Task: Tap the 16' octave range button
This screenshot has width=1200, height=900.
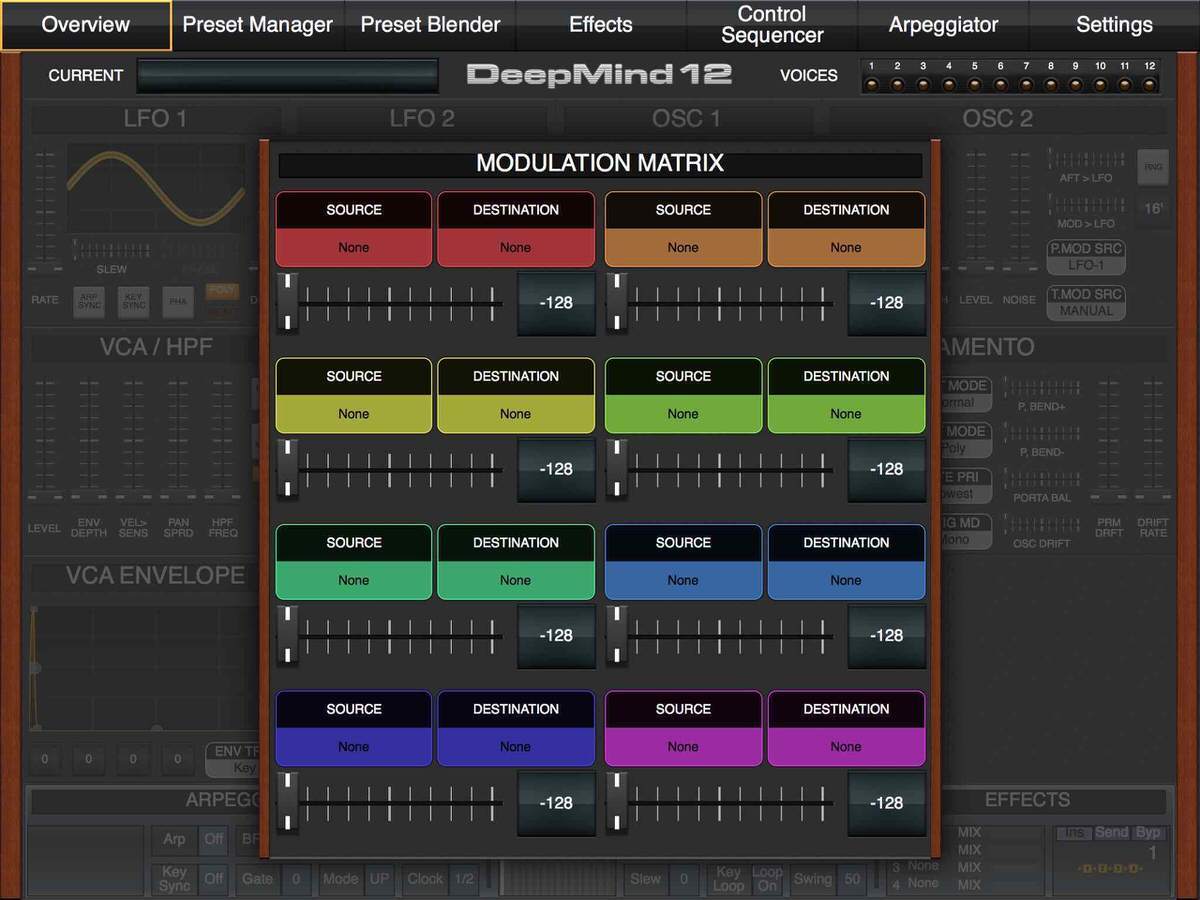Action: [1153, 209]
